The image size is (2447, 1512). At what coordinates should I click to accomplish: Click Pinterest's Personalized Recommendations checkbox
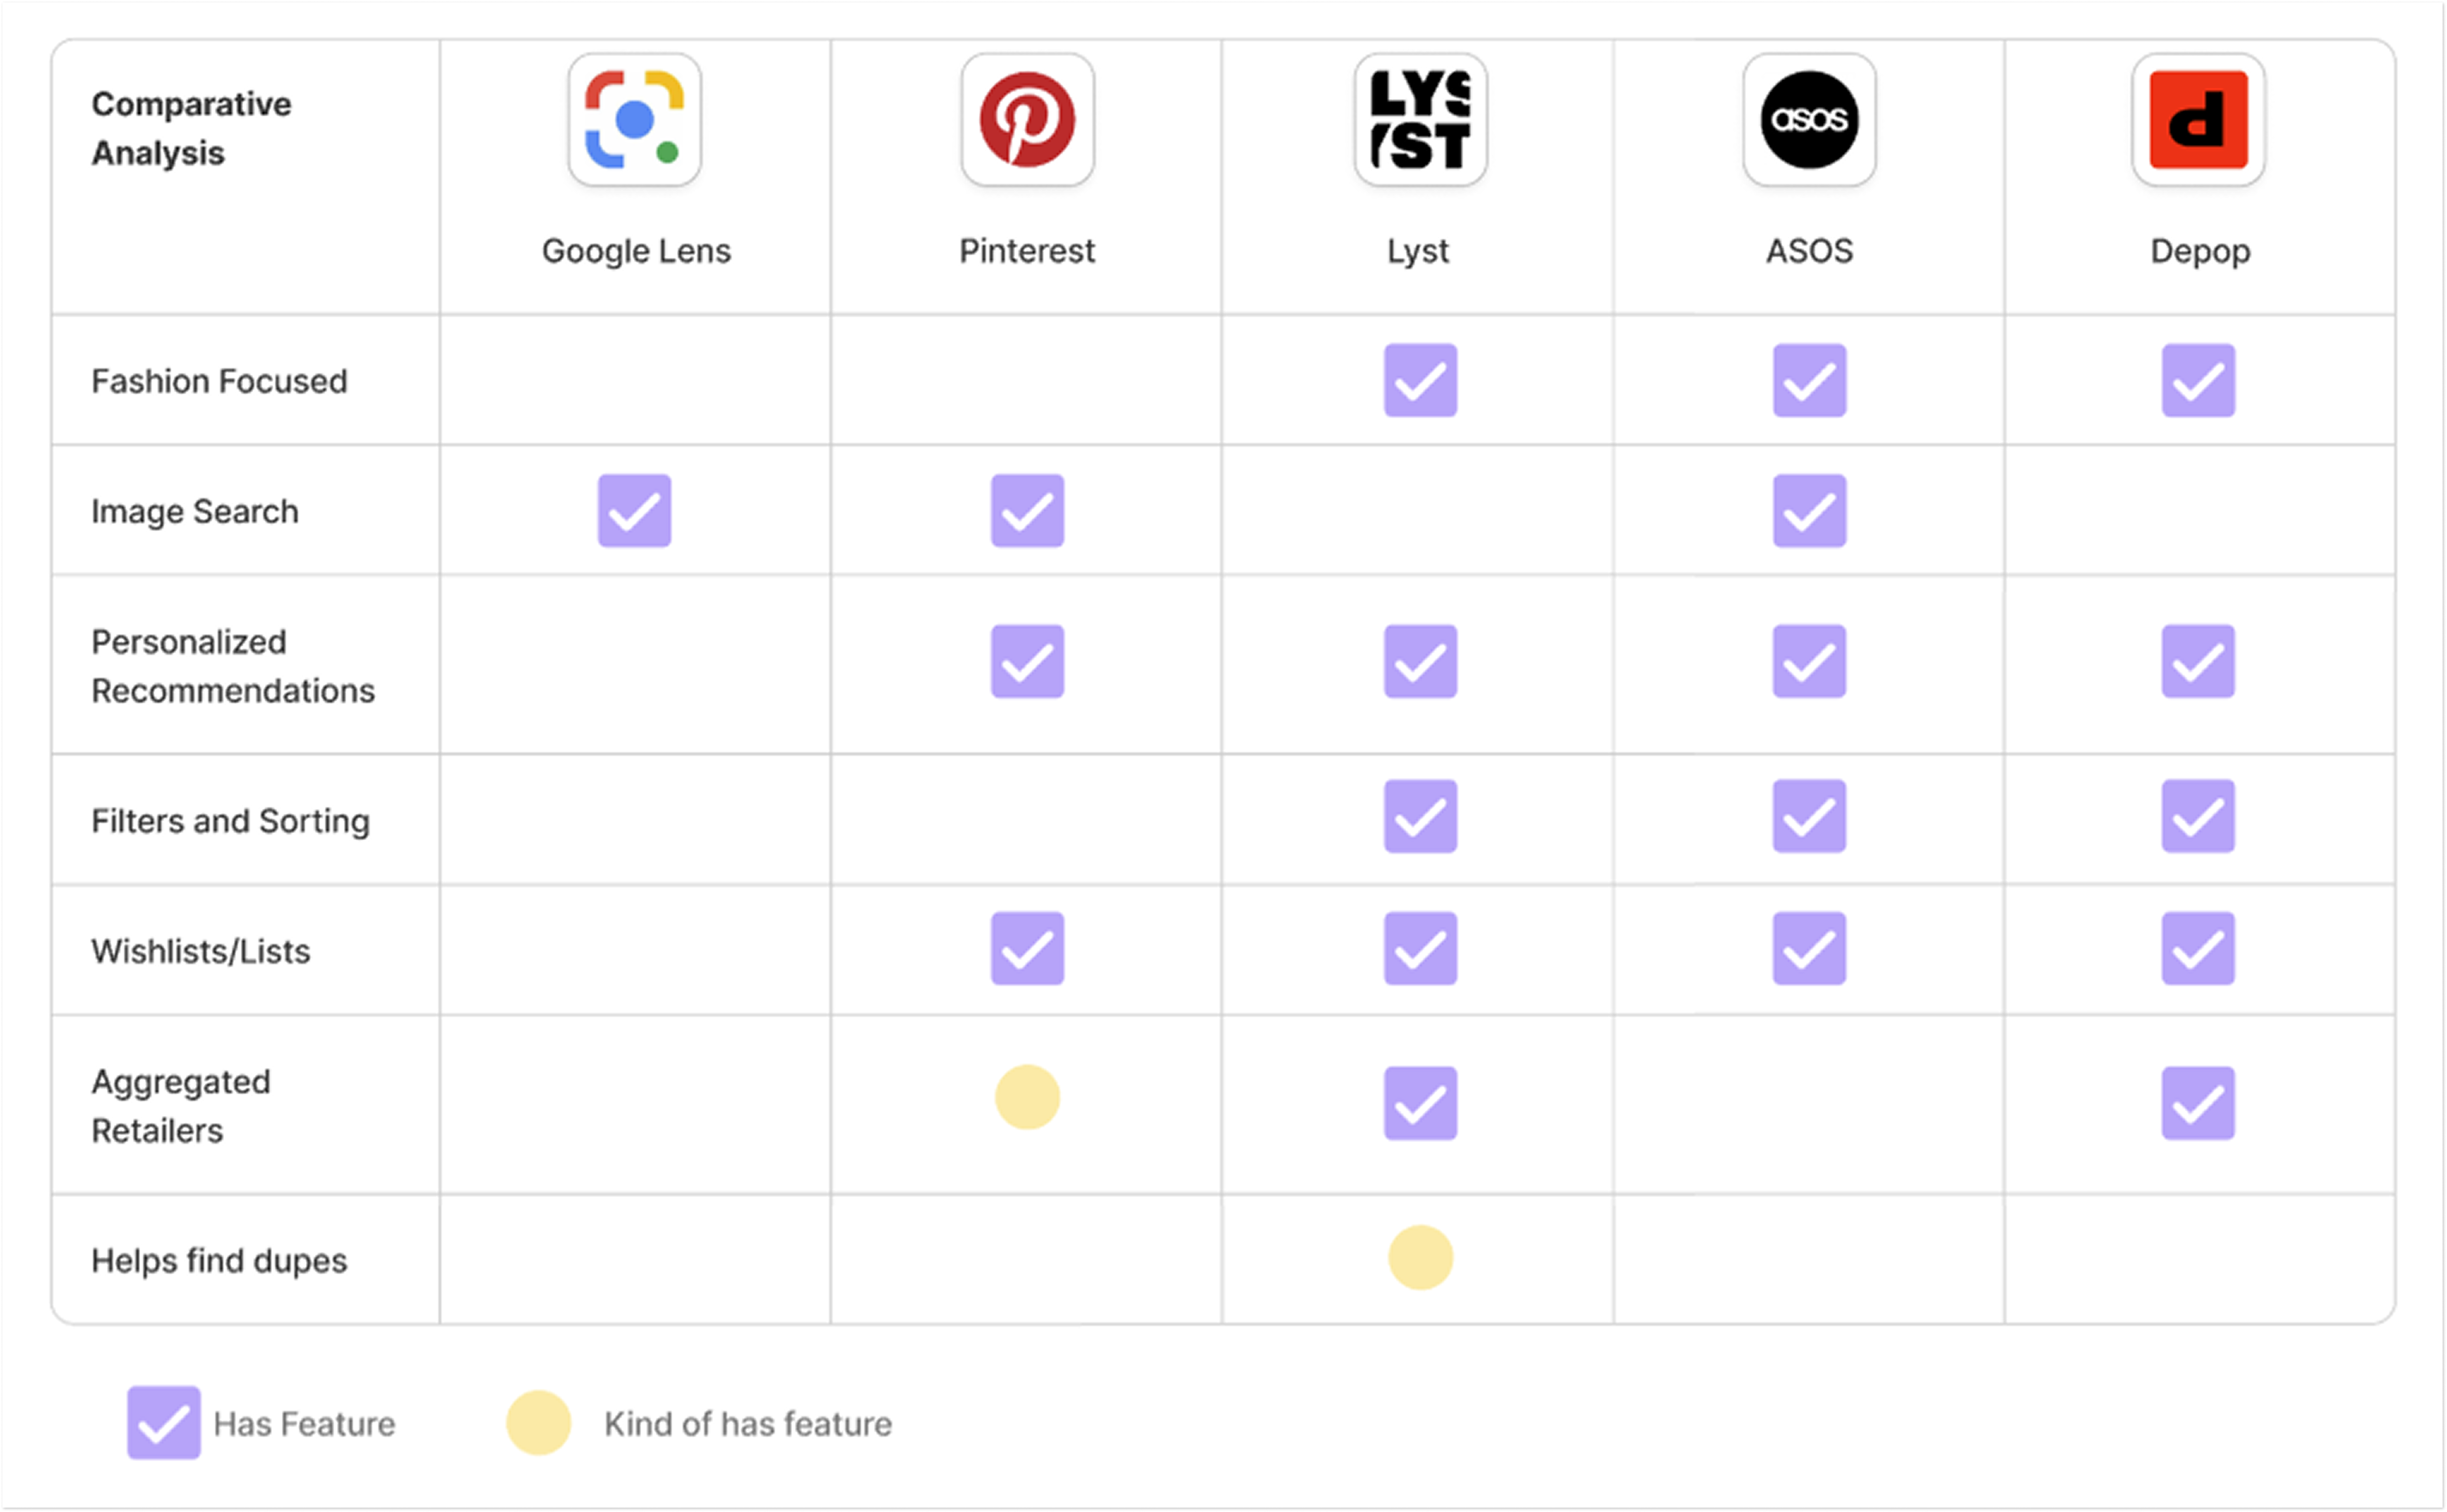1027,661
